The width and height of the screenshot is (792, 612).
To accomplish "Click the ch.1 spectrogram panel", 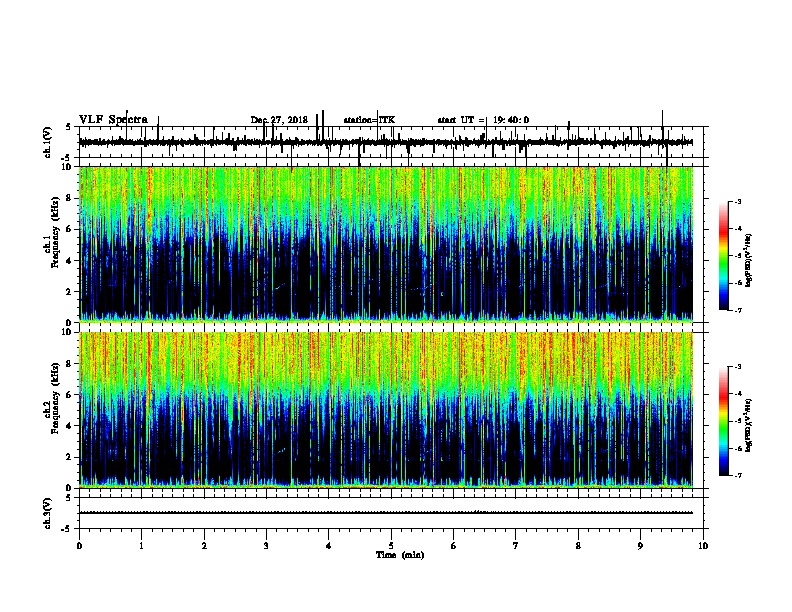I will 386,244.
